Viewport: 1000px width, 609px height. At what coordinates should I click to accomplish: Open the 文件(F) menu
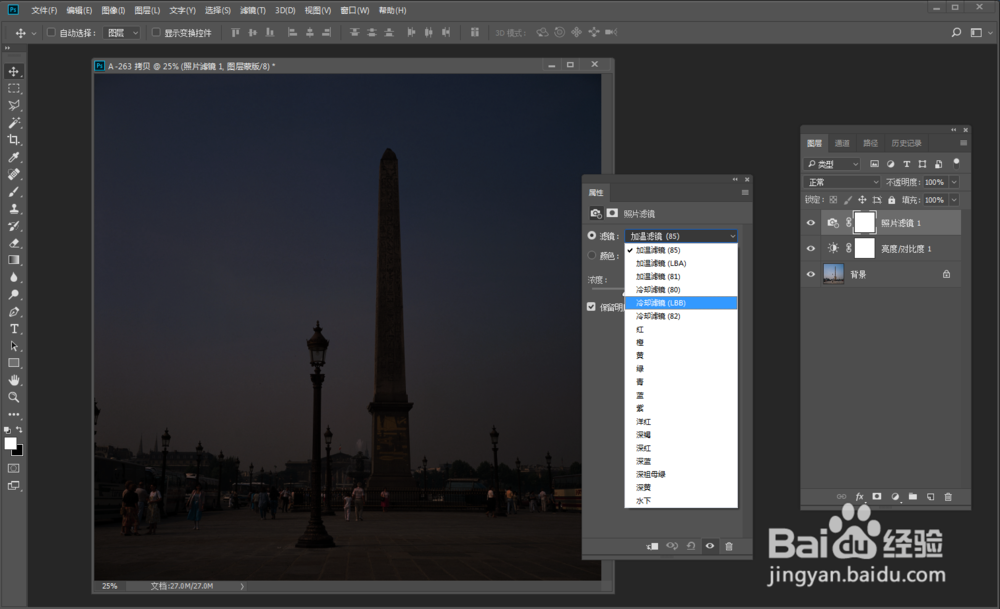[44, 10]
